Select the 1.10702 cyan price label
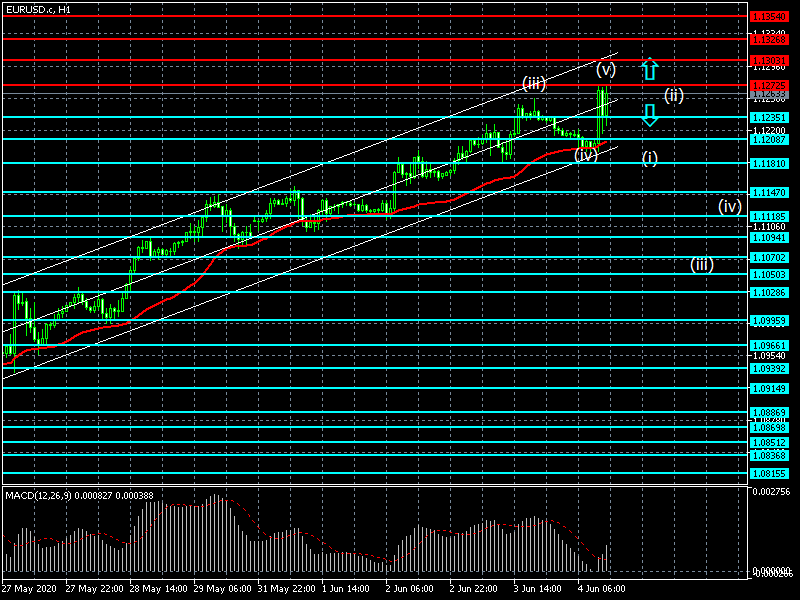Screen dimensions: 800x600 769,258
